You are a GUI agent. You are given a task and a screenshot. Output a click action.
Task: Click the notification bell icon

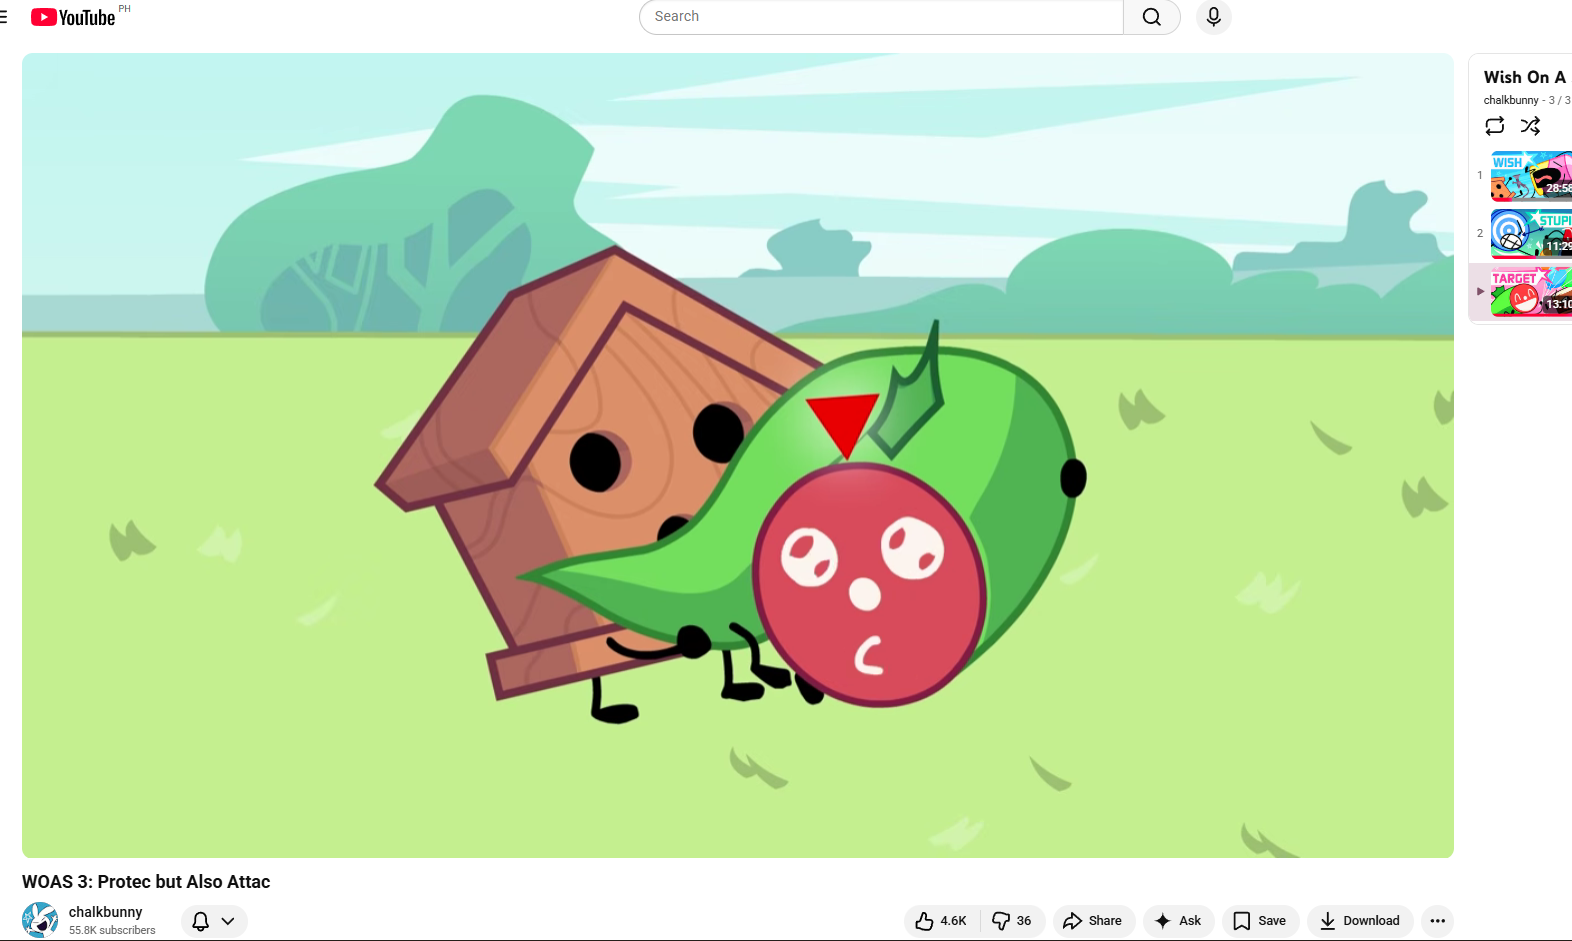point(200,921)
